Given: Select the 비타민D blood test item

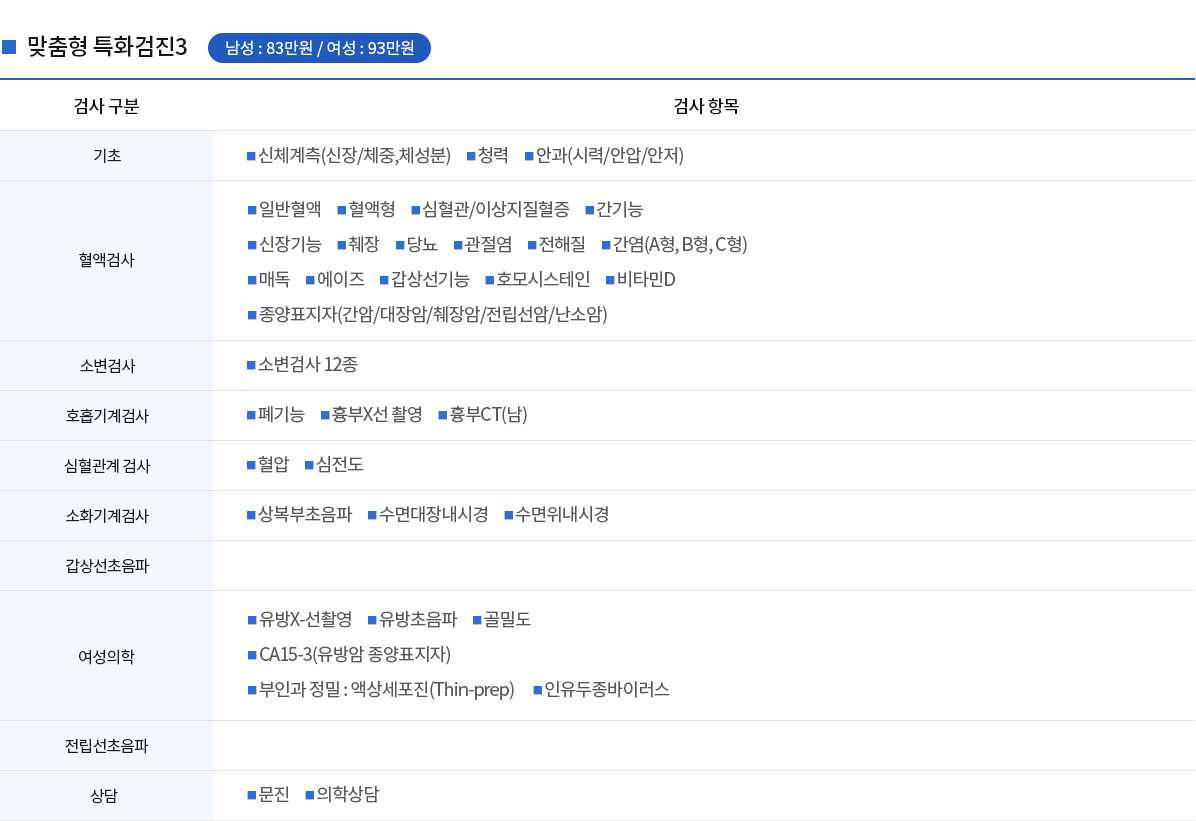Looking at the screenshot, I should pyautogui.click(x=646, y=279).
